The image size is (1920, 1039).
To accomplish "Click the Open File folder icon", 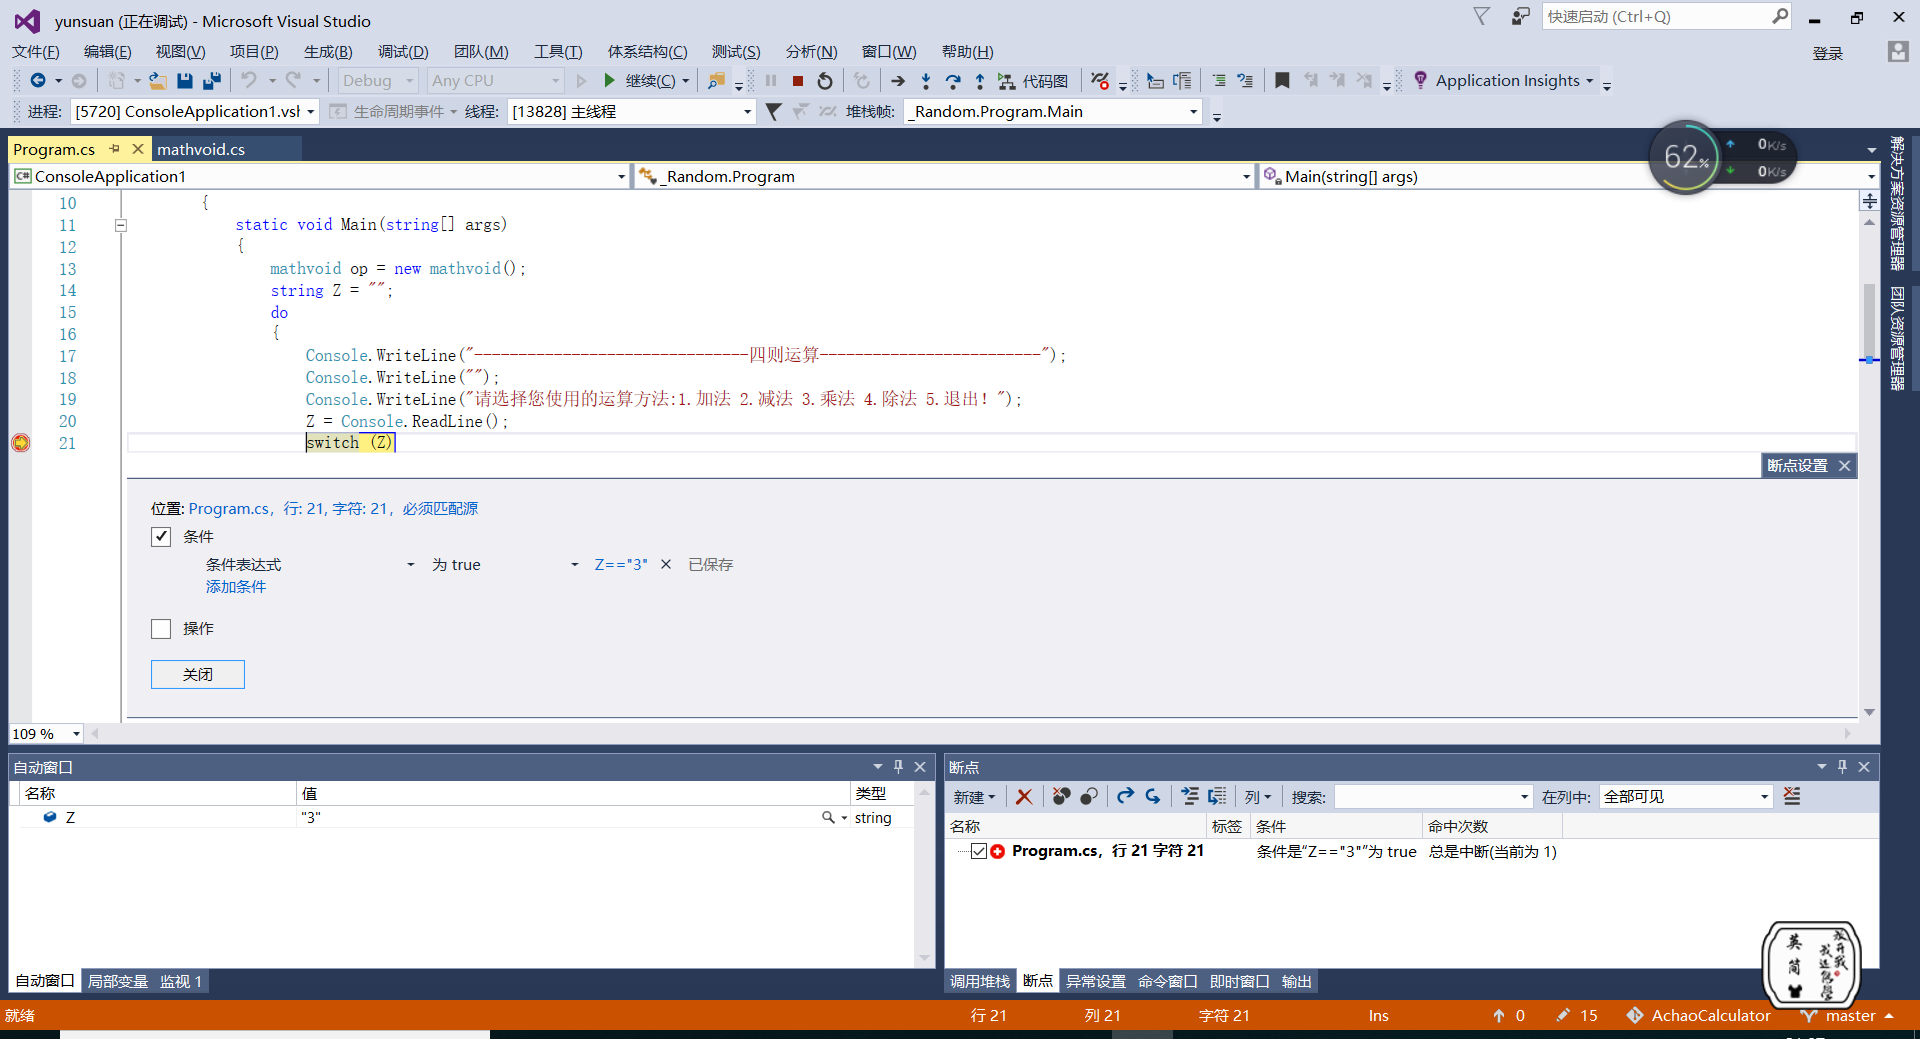I will 157,81.
